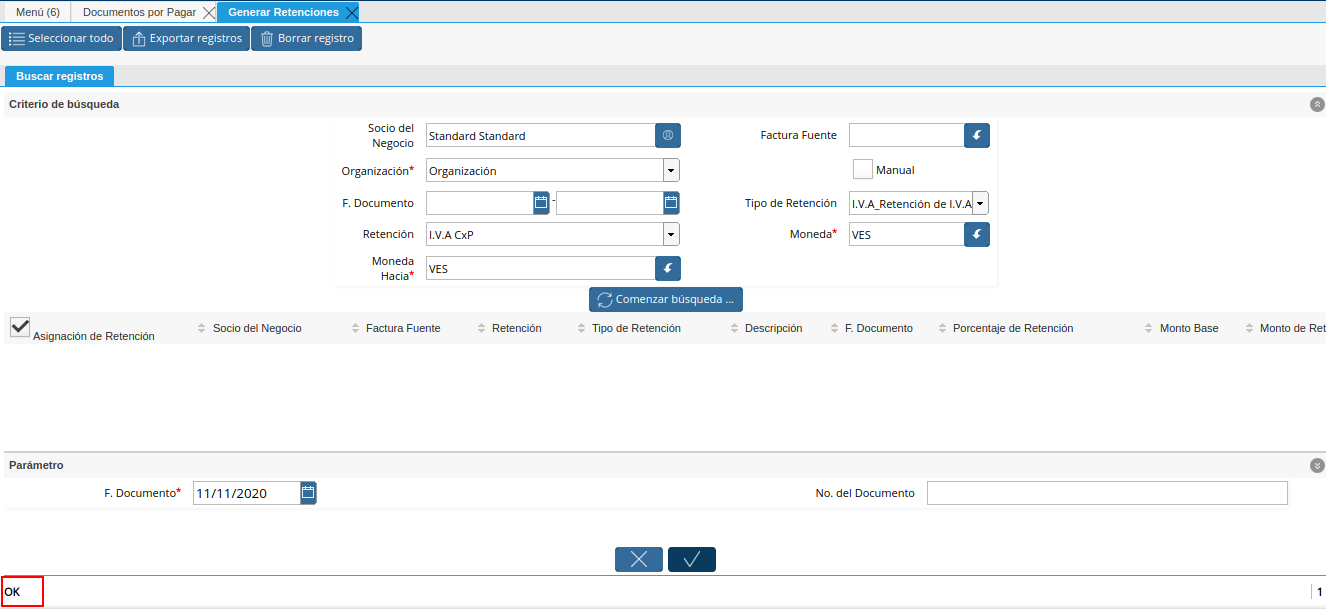Viewport: 1326px width, 609px height.
Task: Click Asignación de Retención column header
Action: [94, 336]
